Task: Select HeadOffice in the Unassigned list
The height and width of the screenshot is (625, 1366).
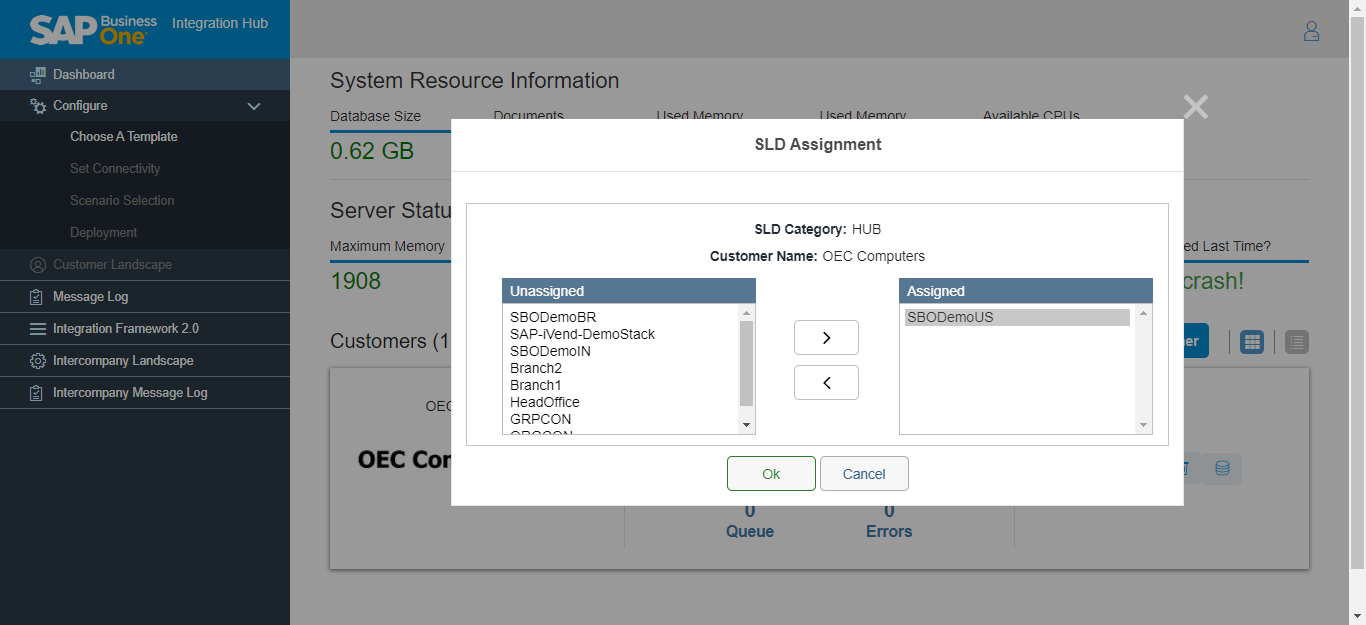Action: pyautogui.click(x=545, y=402)
